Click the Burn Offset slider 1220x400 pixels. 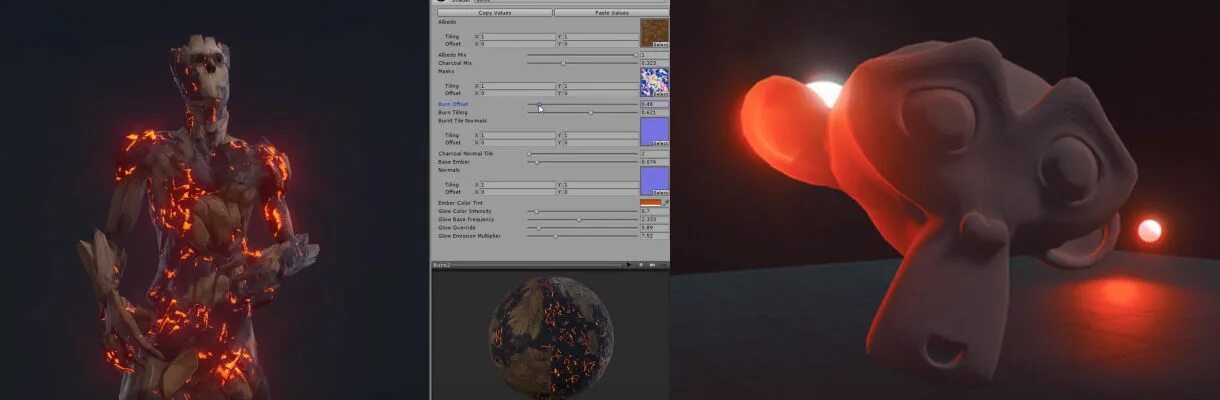[x=582, y=104]
